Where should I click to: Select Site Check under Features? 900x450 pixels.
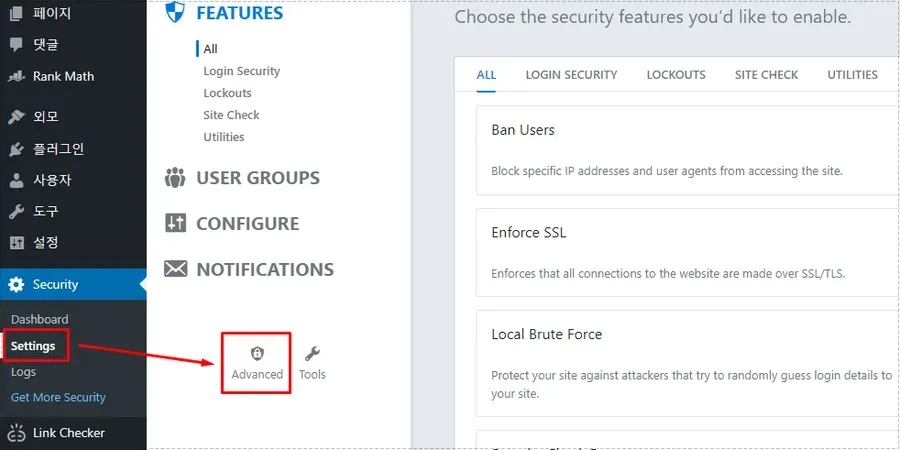pos(231,115)
